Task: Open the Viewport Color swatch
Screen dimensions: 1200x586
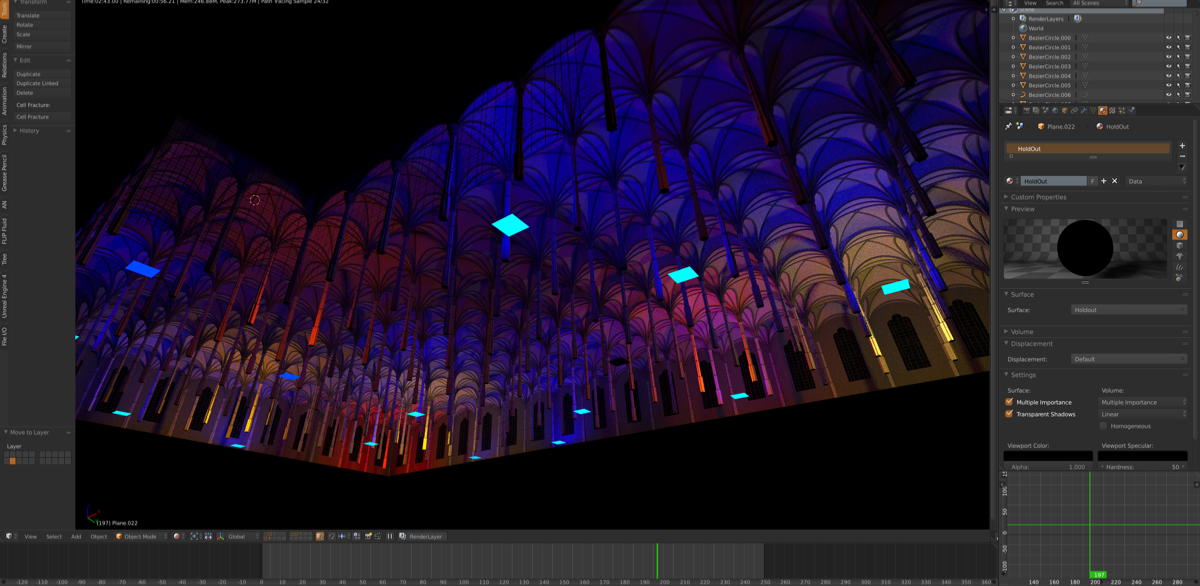Action: click(1048, 456)
